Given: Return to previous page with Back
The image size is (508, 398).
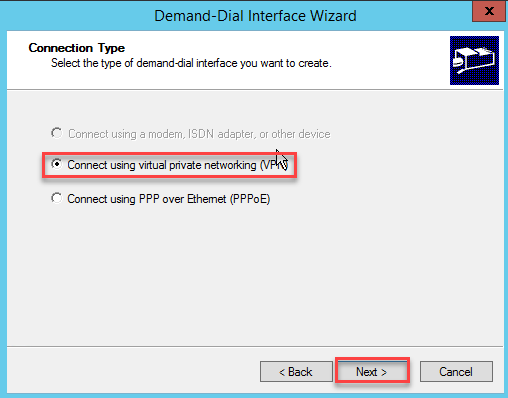Looking at the screenshot, I should pyautogui.click(x=296, y=371).
